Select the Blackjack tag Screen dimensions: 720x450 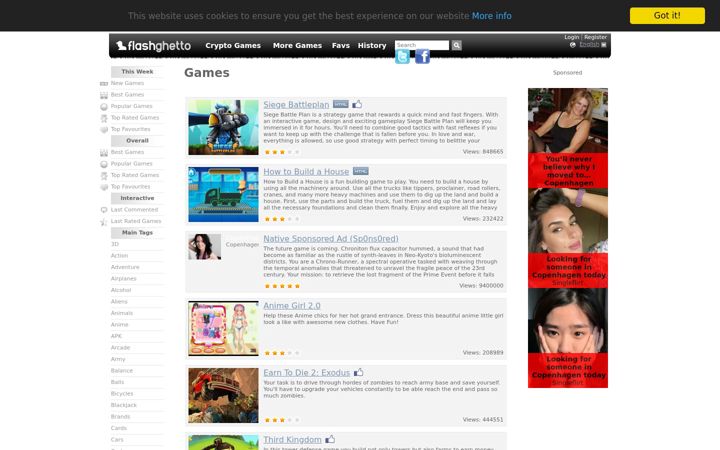[124, 405]
